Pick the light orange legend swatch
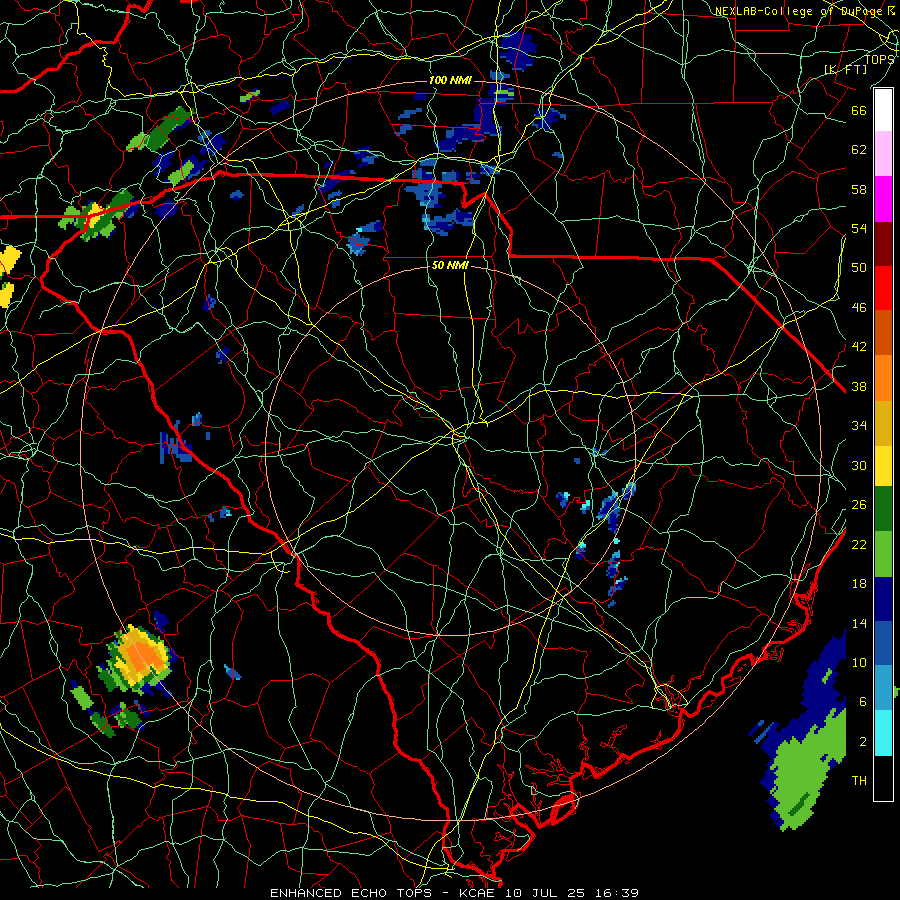900x900 pixels. click(883, 378)
